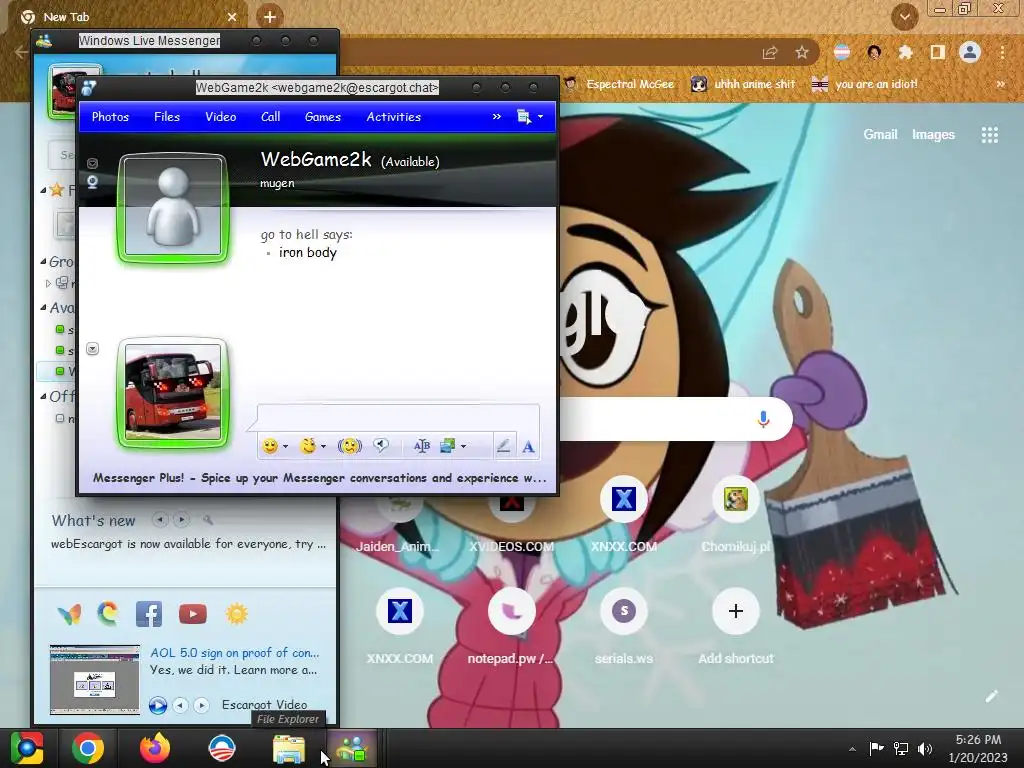Open the YouTube tab in Messenger
Image resolution: width=1024 pixels, height=768 pixels.
tap(193, 614)
